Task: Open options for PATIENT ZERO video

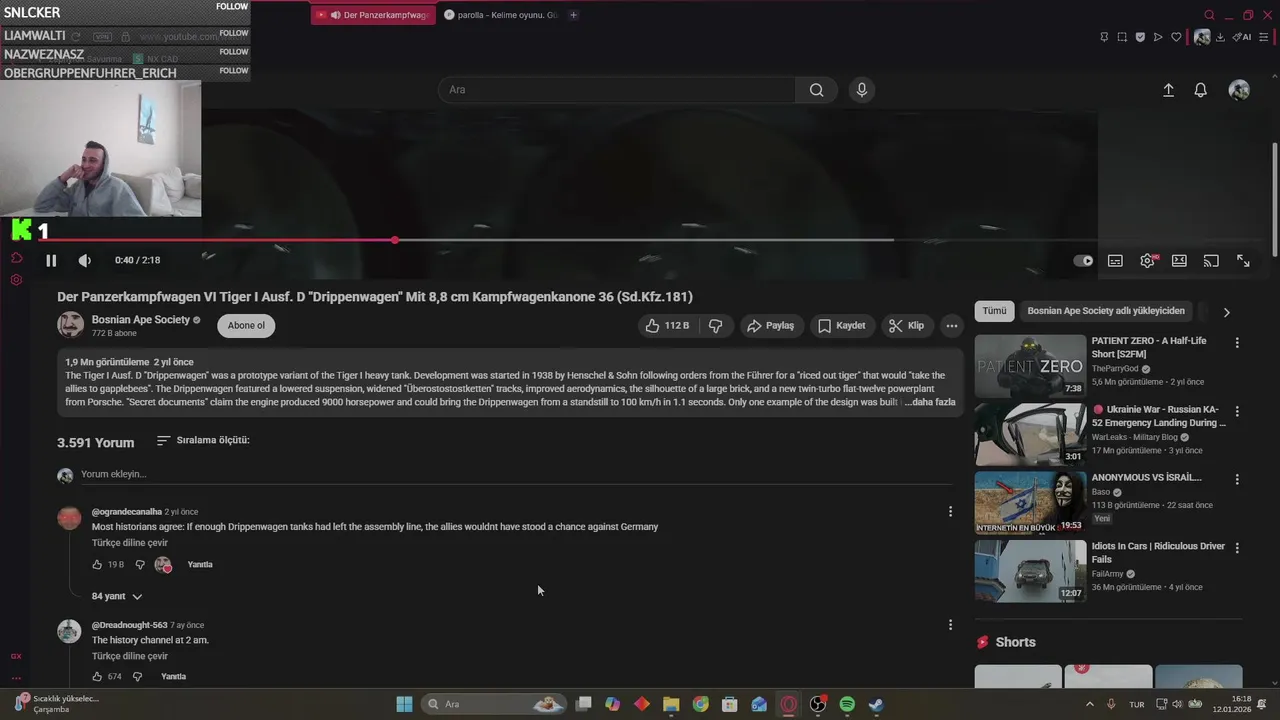Action: (1237, 343)
